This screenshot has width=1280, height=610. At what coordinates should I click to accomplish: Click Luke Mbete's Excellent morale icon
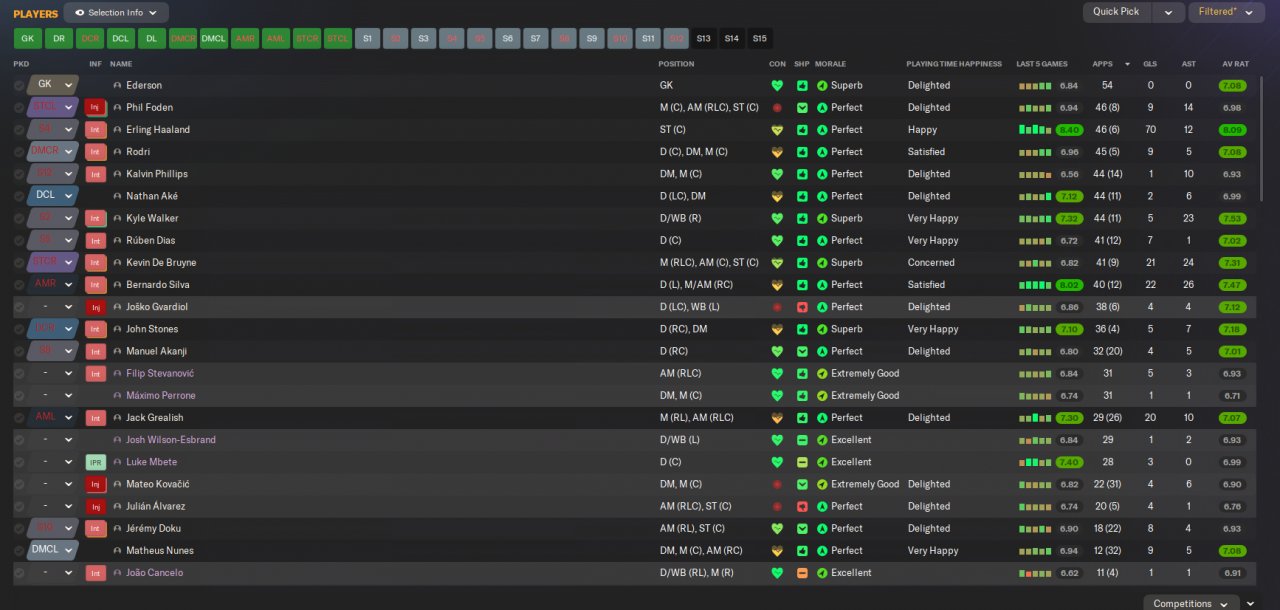(822, 462)
